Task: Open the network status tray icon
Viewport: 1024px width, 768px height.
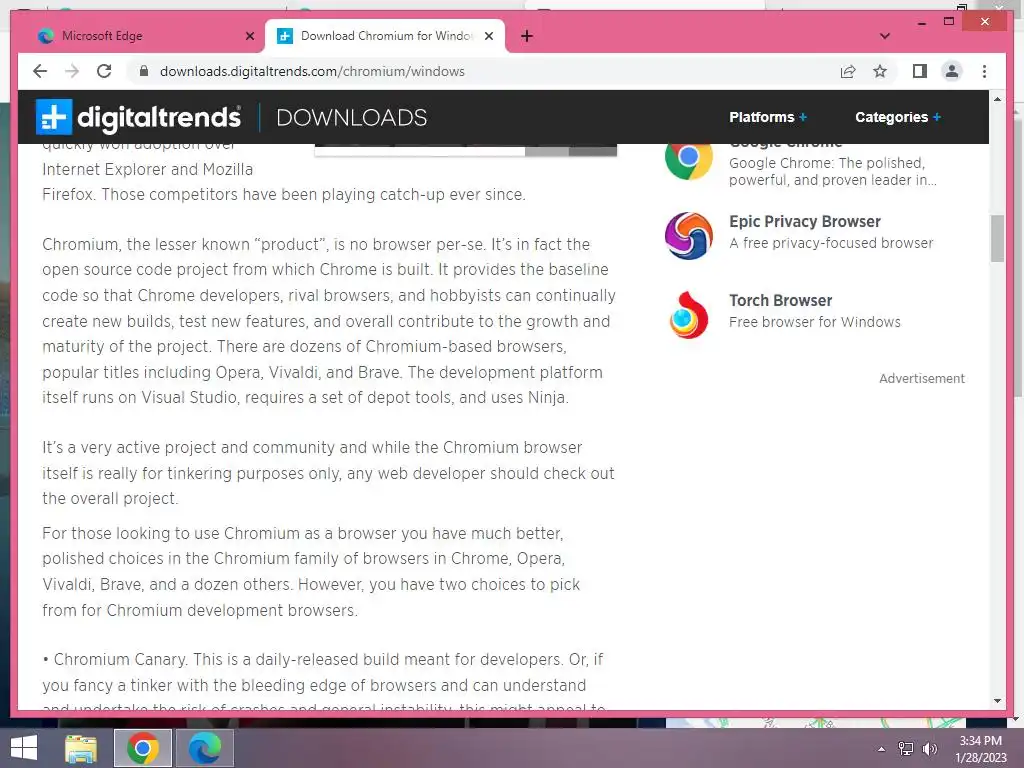Action: (x=906, y=749)
